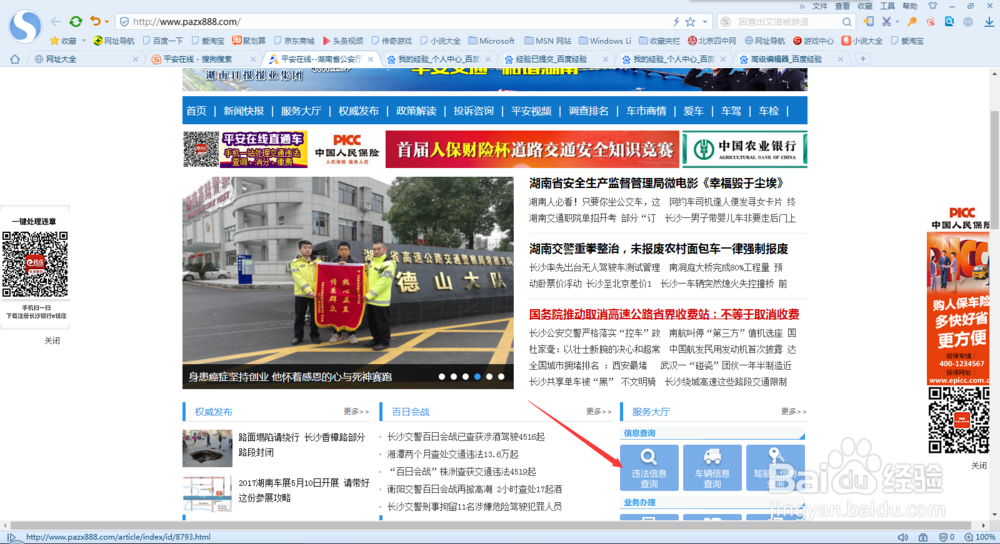Open the dropdown next to the bookmark star
Image resolution: width=1000 pixels, height=544 pixels.
click(705, 22)
